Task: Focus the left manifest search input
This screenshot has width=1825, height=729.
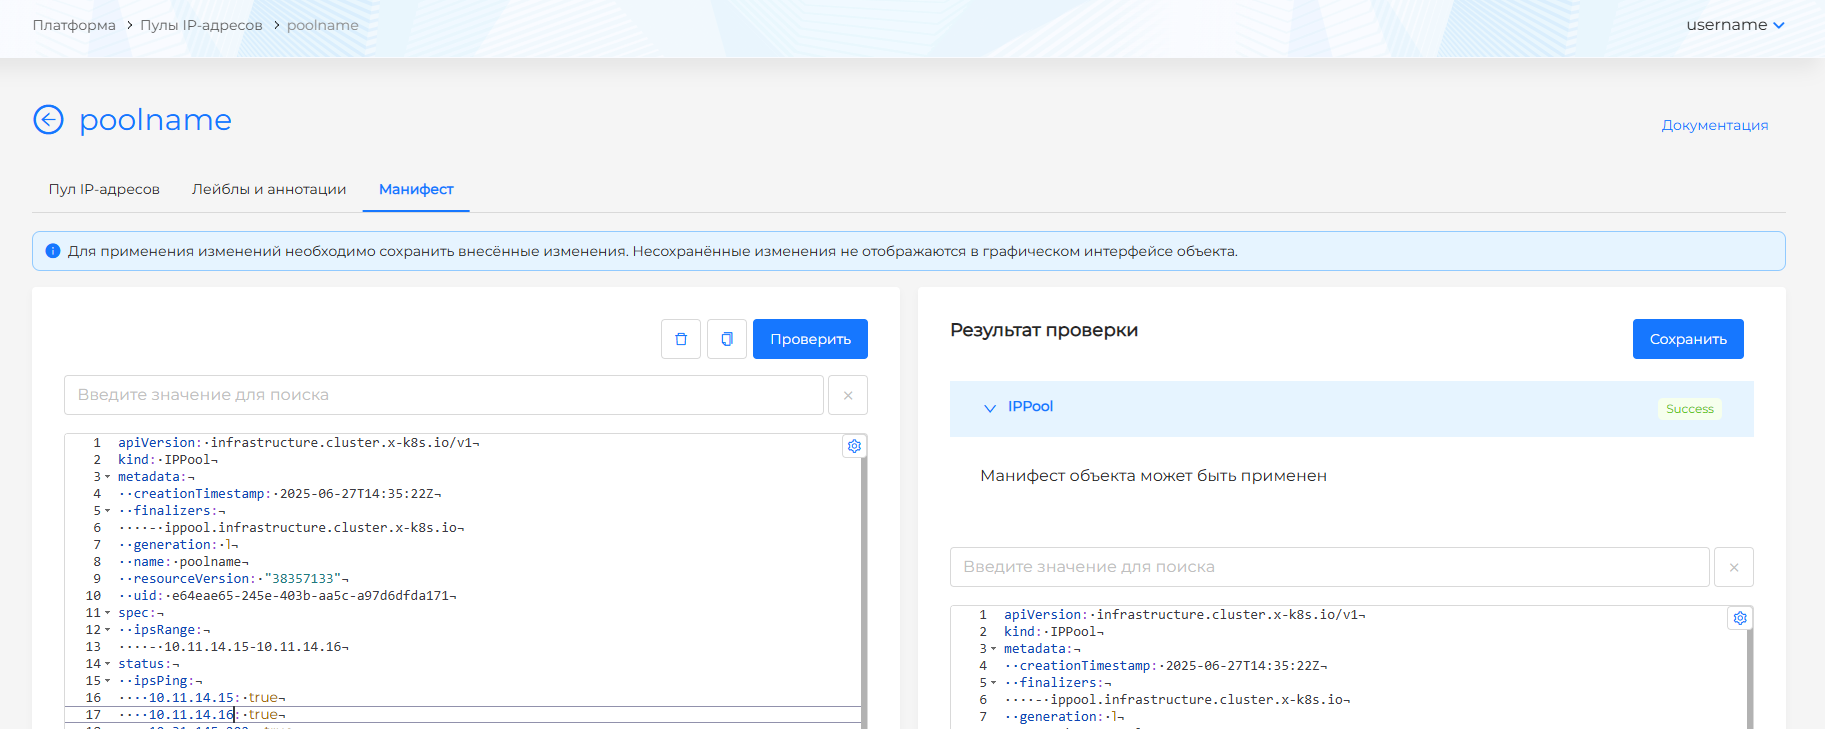Action: 443,395
